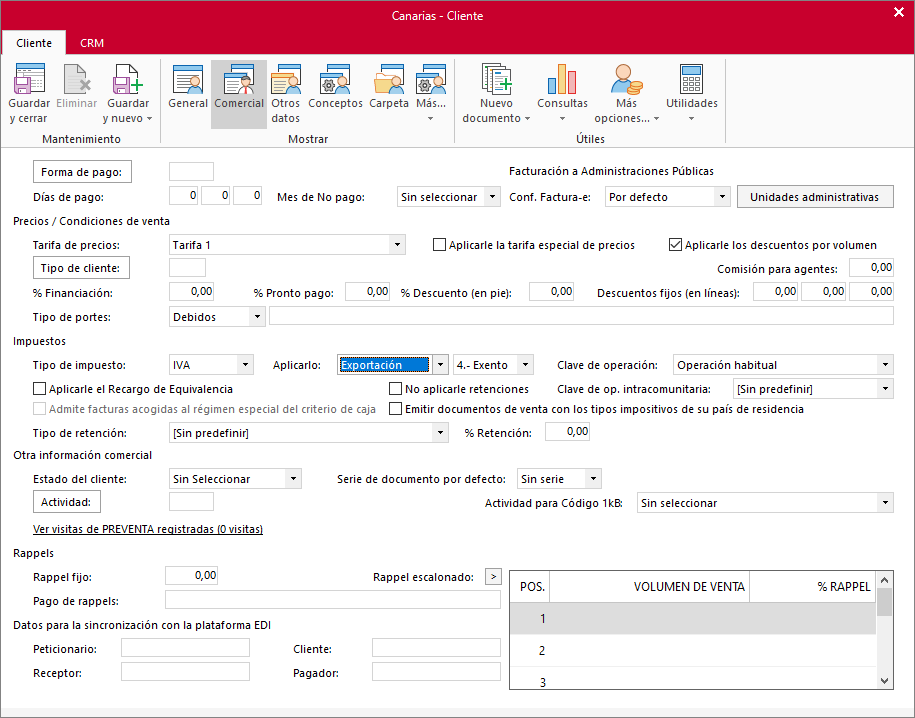Click the Rappel fijo input field
The image size is (915, 718).
pos(191,575)
